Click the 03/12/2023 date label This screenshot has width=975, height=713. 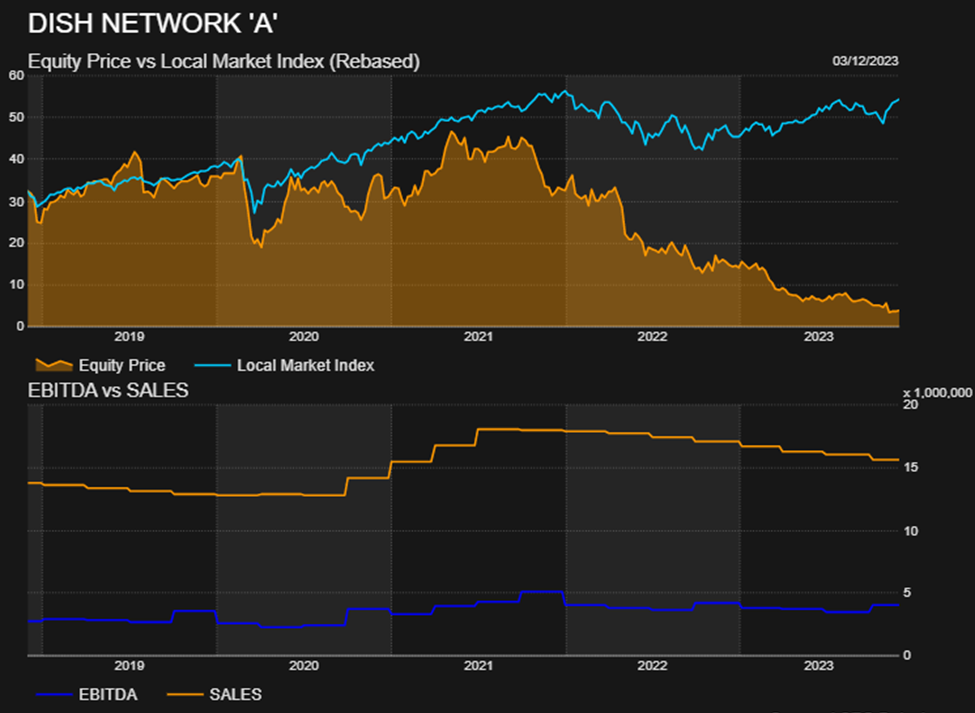(x=866, y=61)
